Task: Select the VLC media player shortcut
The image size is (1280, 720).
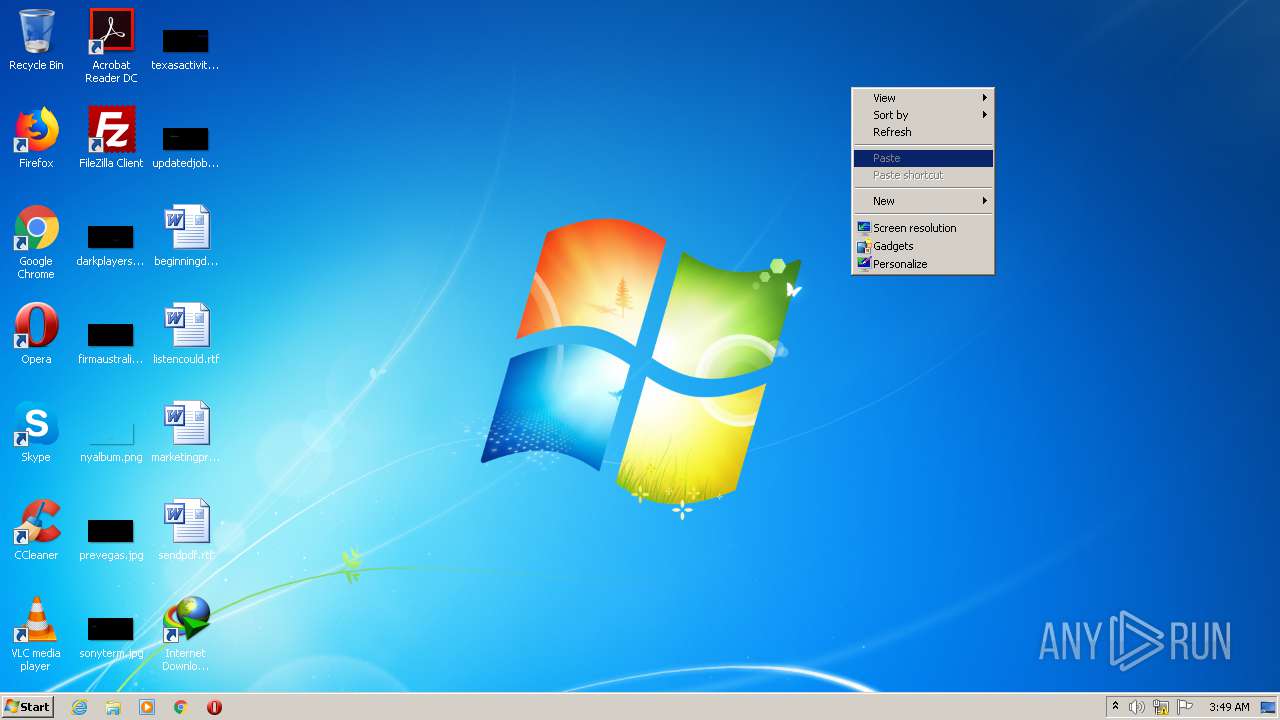Action: point(36,634)
